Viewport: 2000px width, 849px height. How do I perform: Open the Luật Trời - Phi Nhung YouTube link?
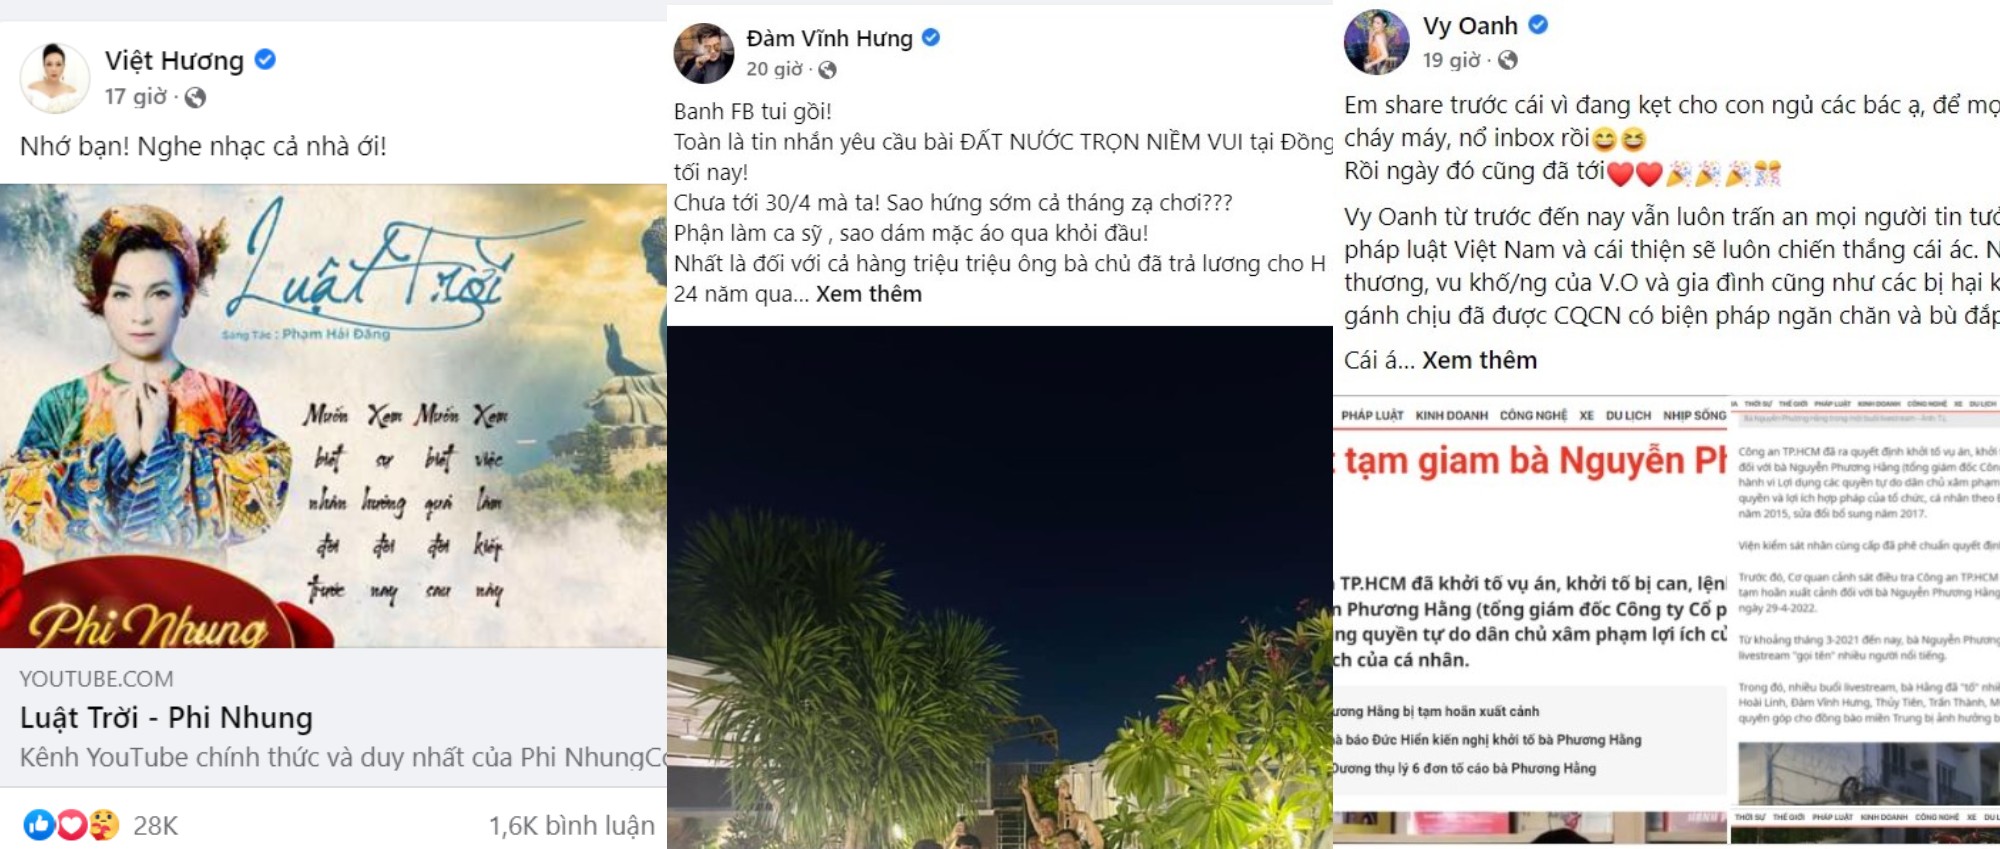pyautogui.click(x=166, y=718)
